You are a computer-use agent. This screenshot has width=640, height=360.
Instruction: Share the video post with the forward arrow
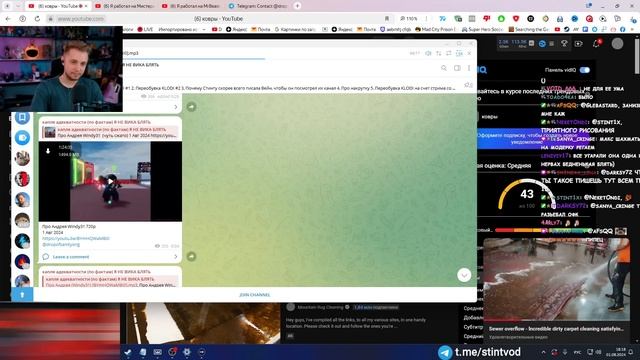click(x=191, y=256)
